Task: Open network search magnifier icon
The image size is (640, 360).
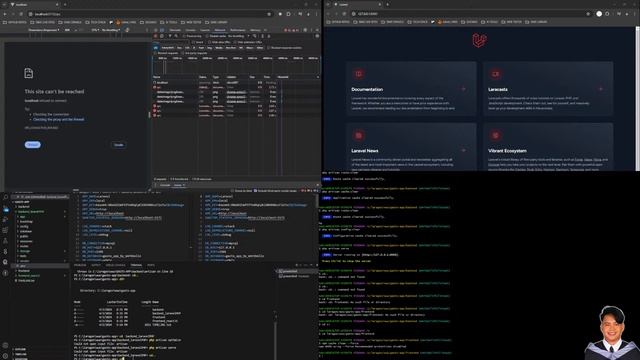Action: pyautogui.click(x=176, y=36)
